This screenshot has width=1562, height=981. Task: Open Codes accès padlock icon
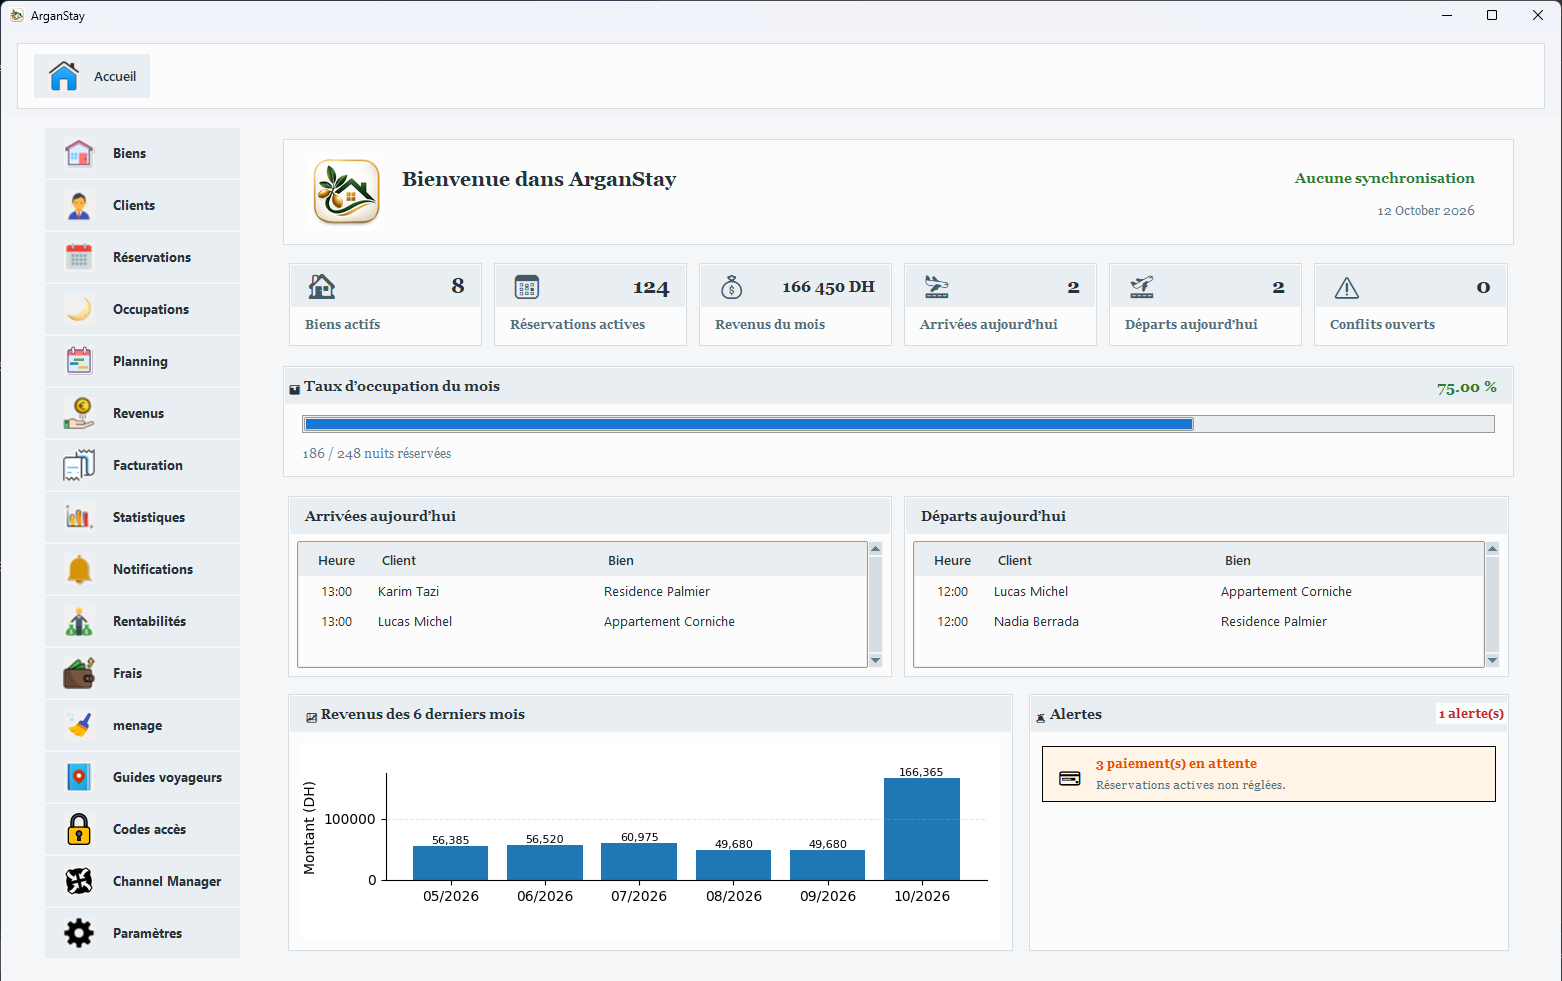(x=79, y=829)
